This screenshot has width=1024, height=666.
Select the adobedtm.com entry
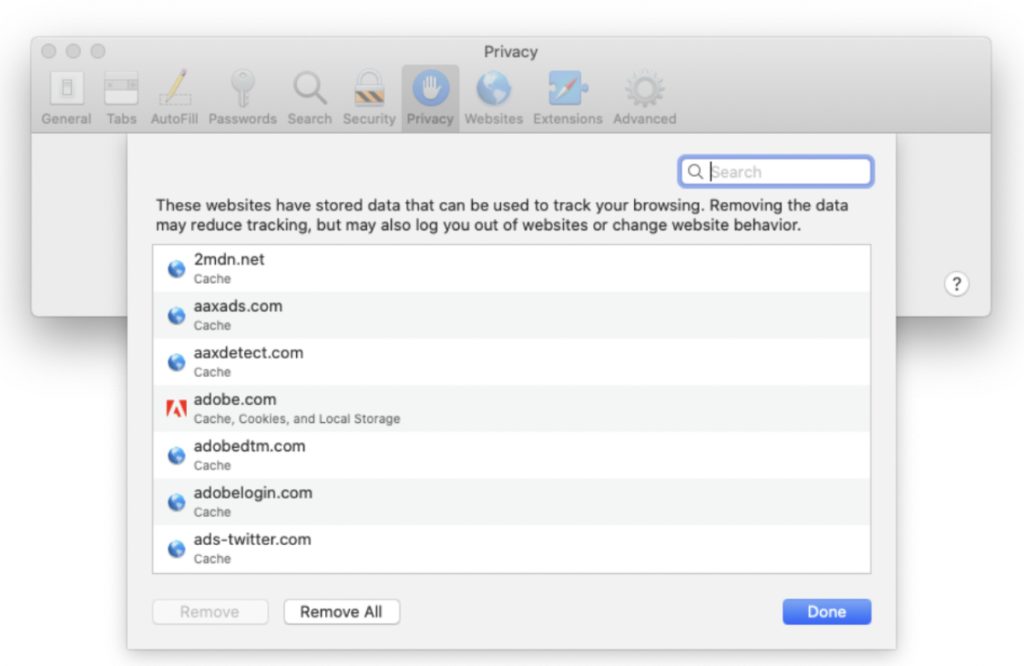(511, 455)
